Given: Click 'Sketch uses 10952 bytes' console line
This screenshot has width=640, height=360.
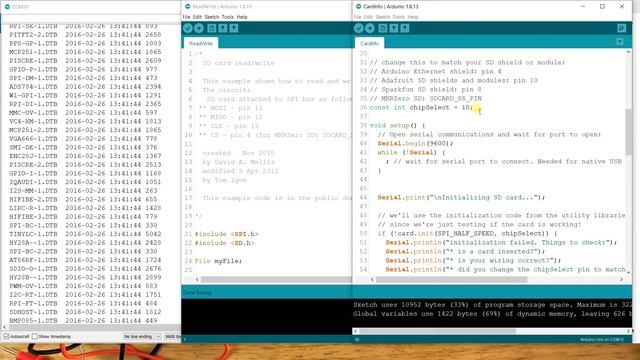Looking at the screenshot, I should coord(492,305).
